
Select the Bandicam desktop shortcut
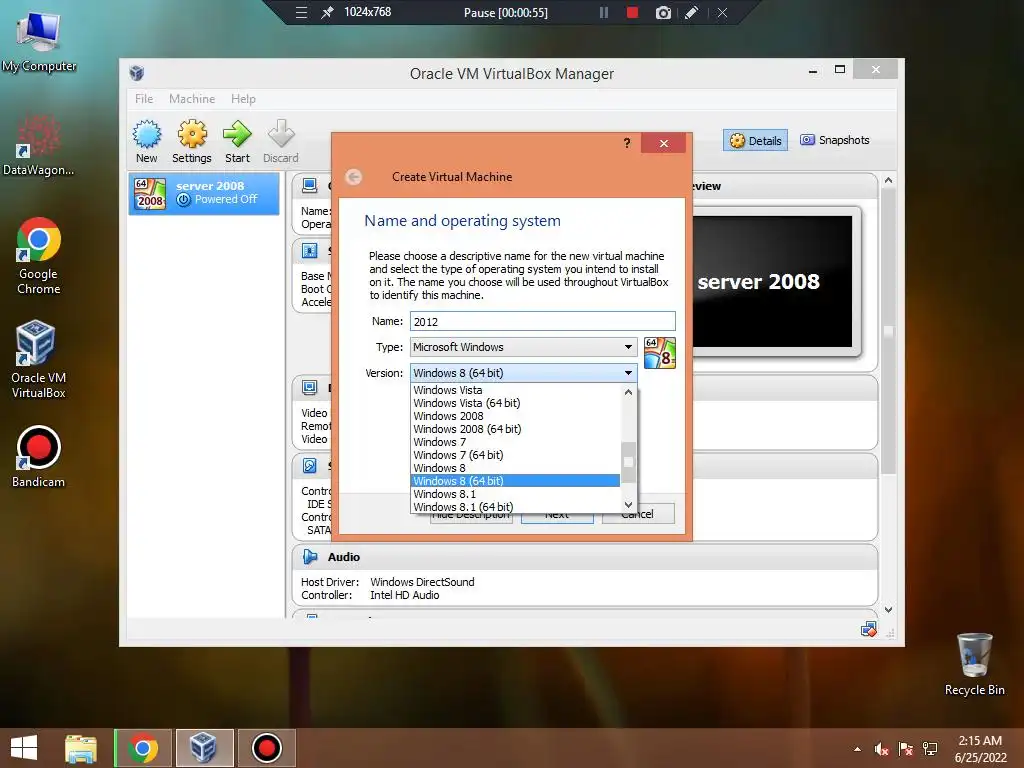pos(38,457)
